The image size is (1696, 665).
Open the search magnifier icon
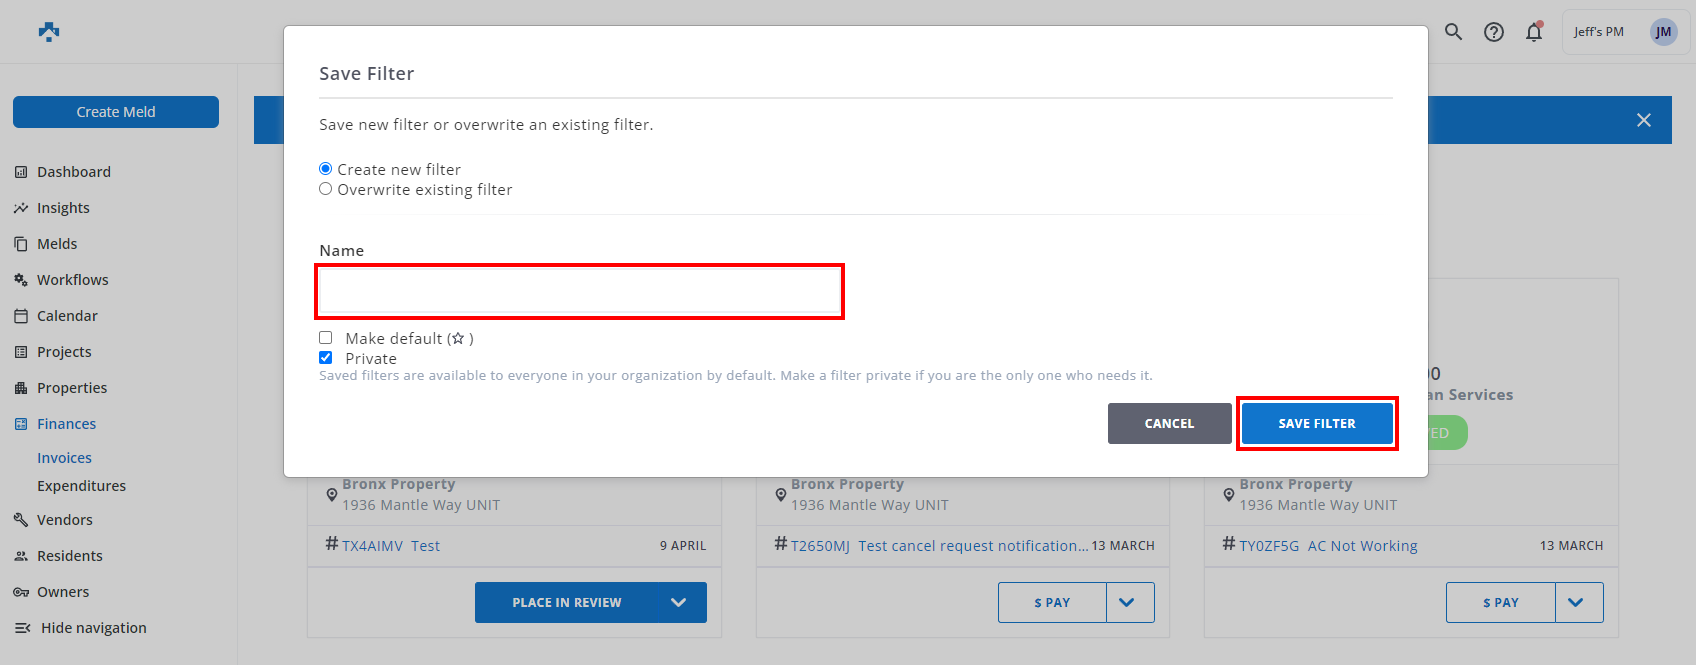1453,32
